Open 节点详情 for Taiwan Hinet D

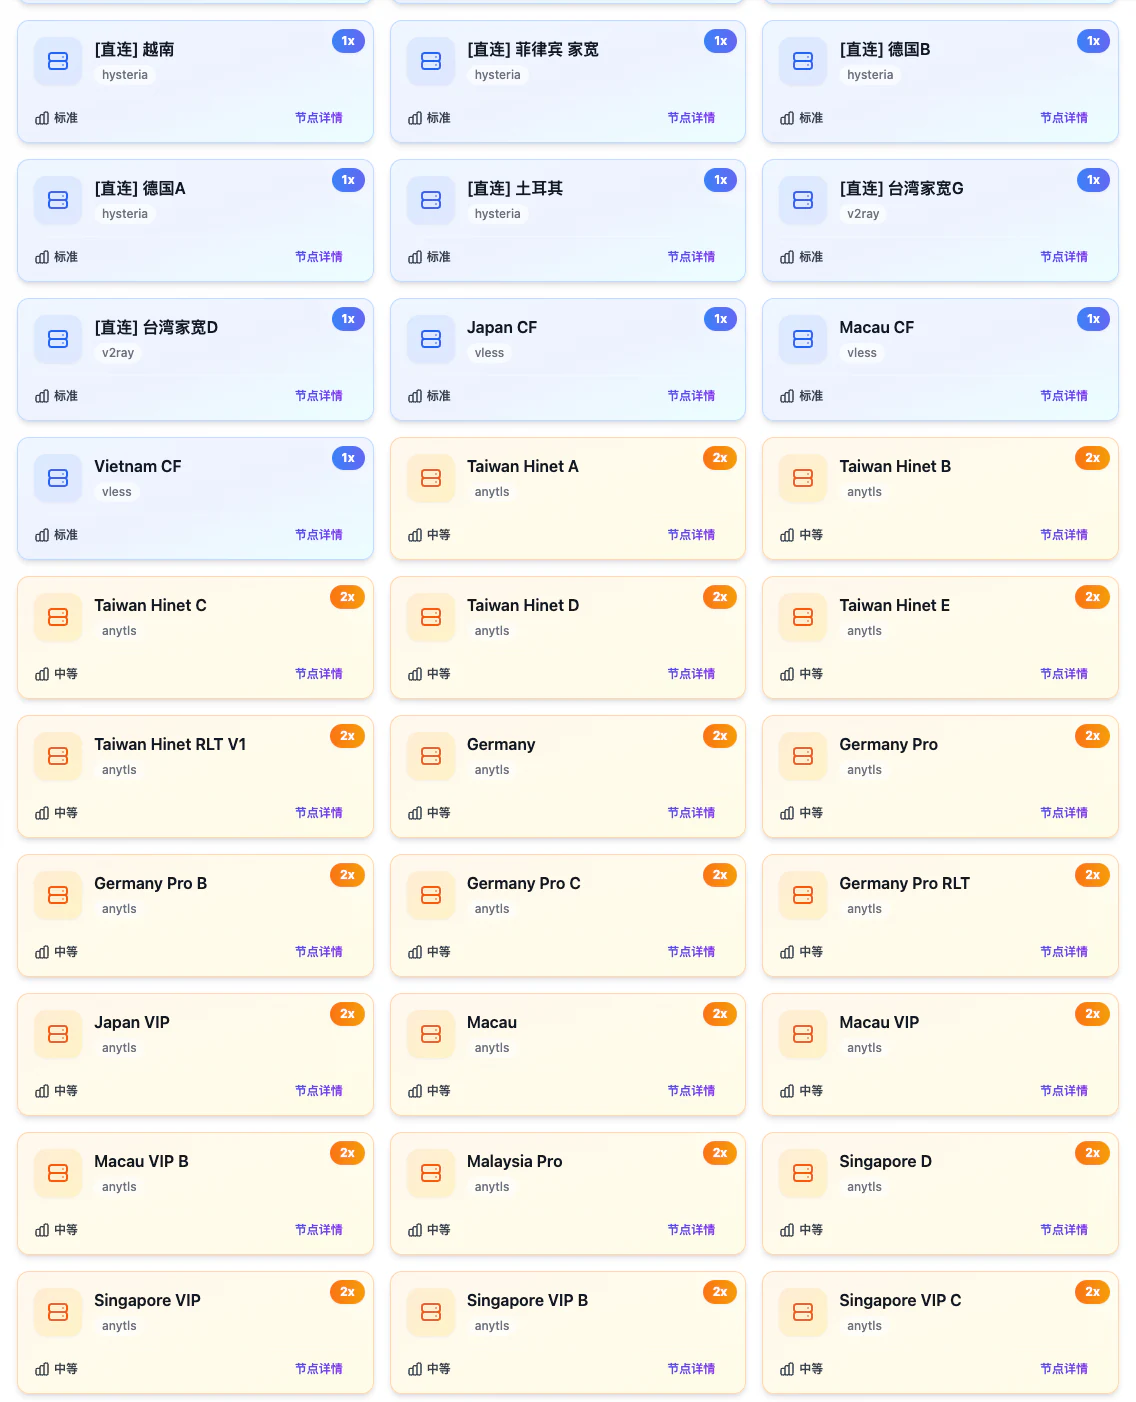(691, 674)
